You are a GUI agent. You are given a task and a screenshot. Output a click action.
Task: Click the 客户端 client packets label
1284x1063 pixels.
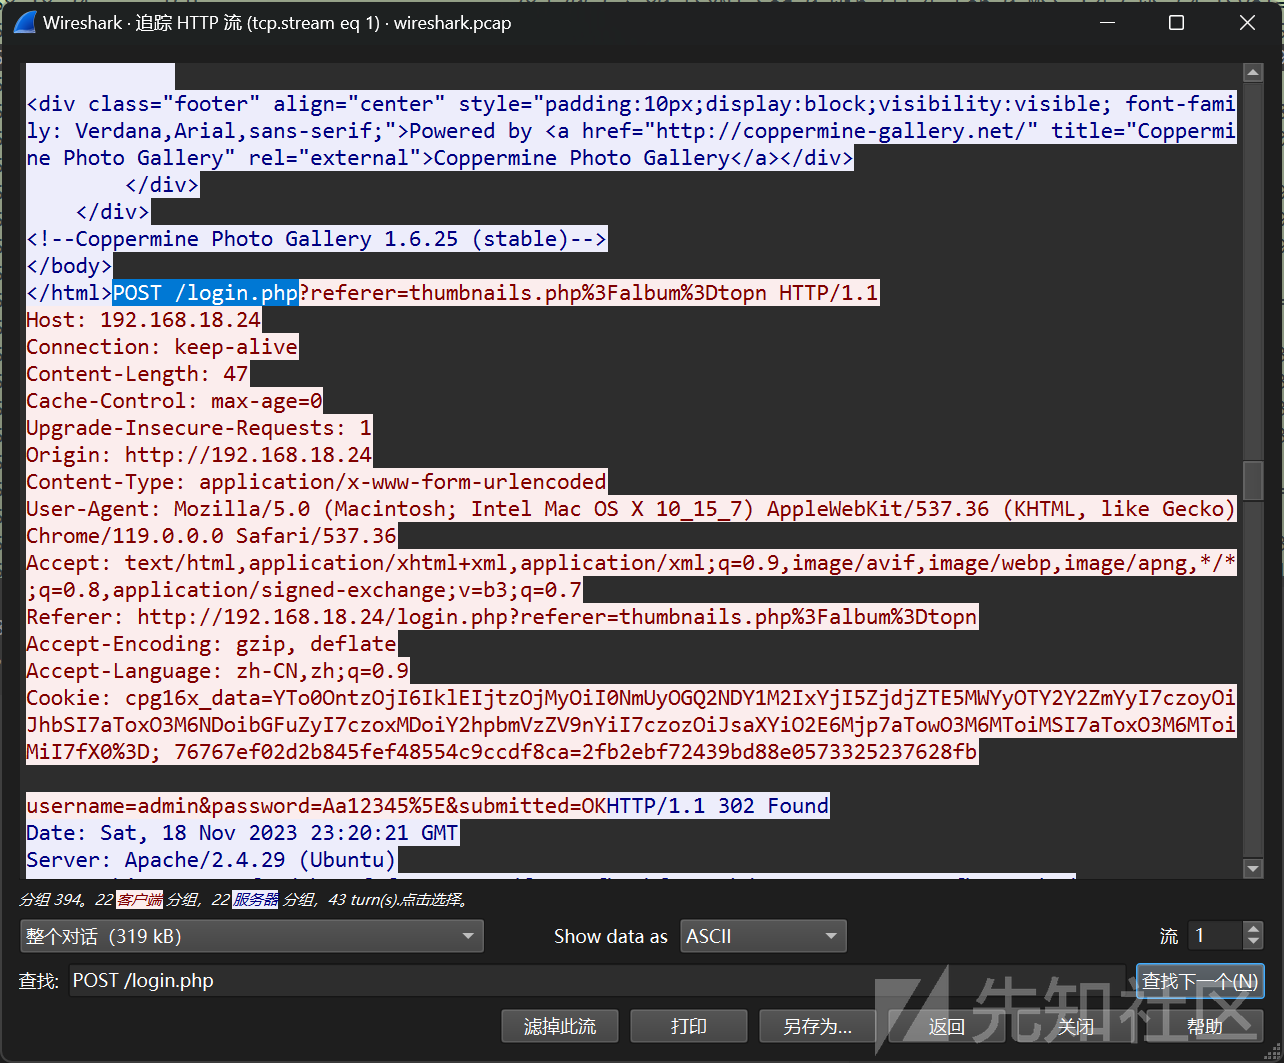[x=139, y=900]
